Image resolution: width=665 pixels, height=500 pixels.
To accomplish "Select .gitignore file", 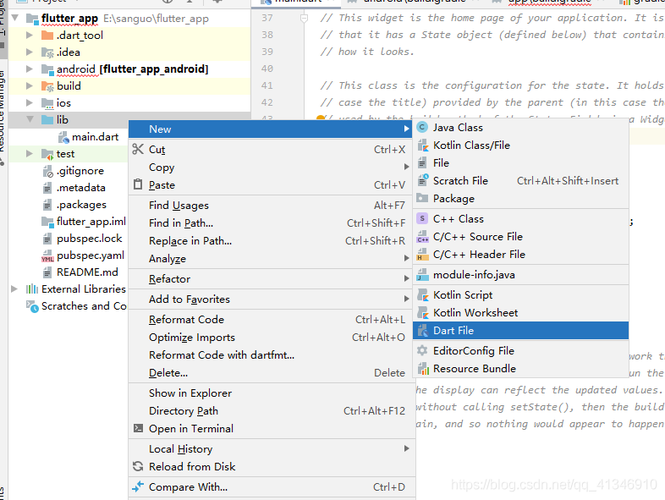I will 80,171.
